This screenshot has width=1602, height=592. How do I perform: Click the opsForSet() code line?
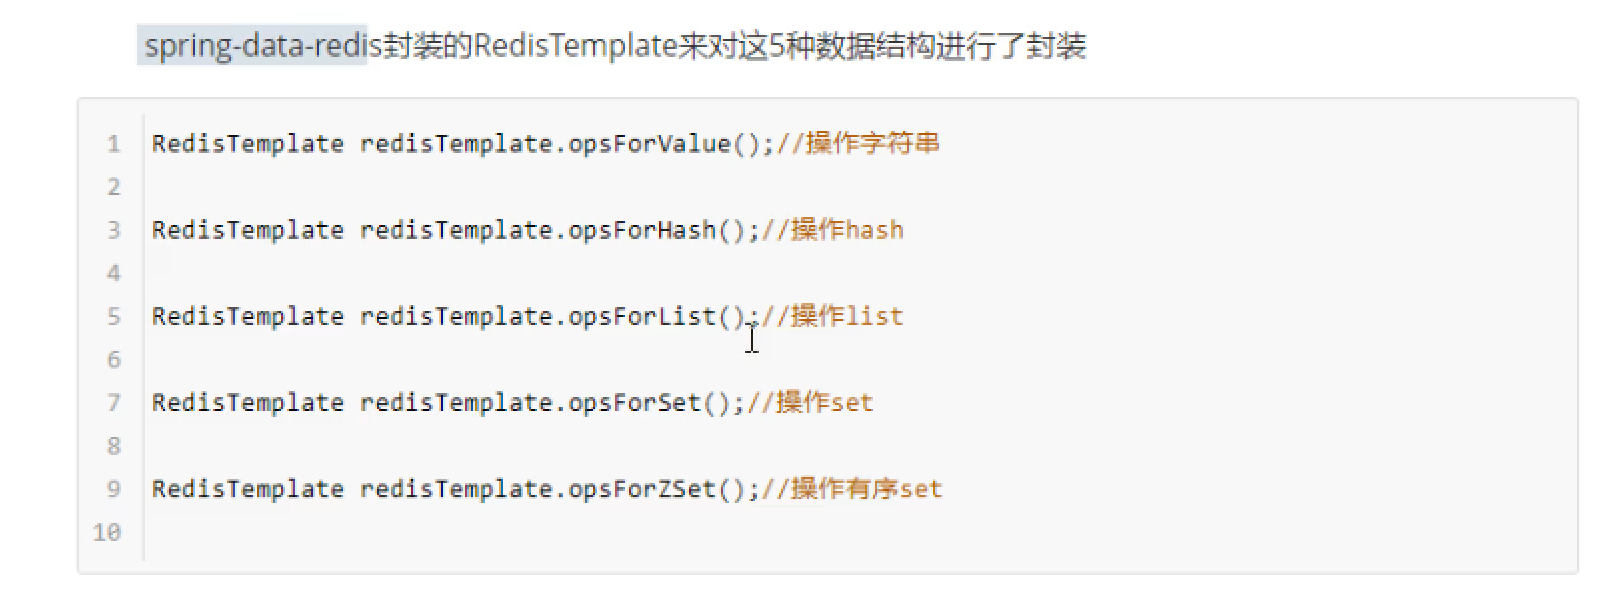[513, 403]
